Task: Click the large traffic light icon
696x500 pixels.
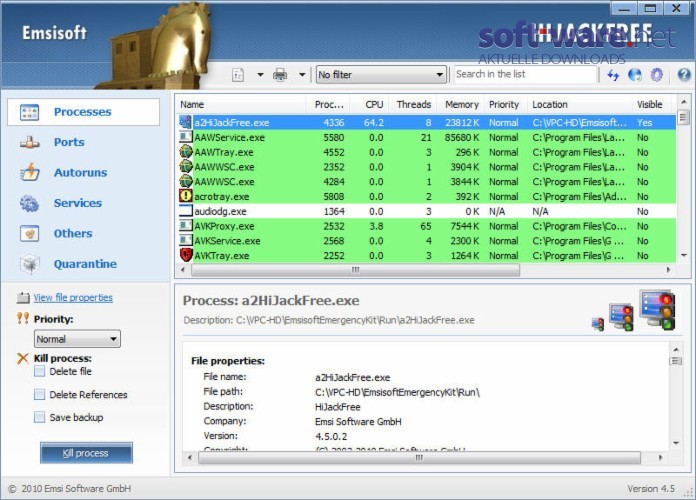Action: click(x=657, y=310)
